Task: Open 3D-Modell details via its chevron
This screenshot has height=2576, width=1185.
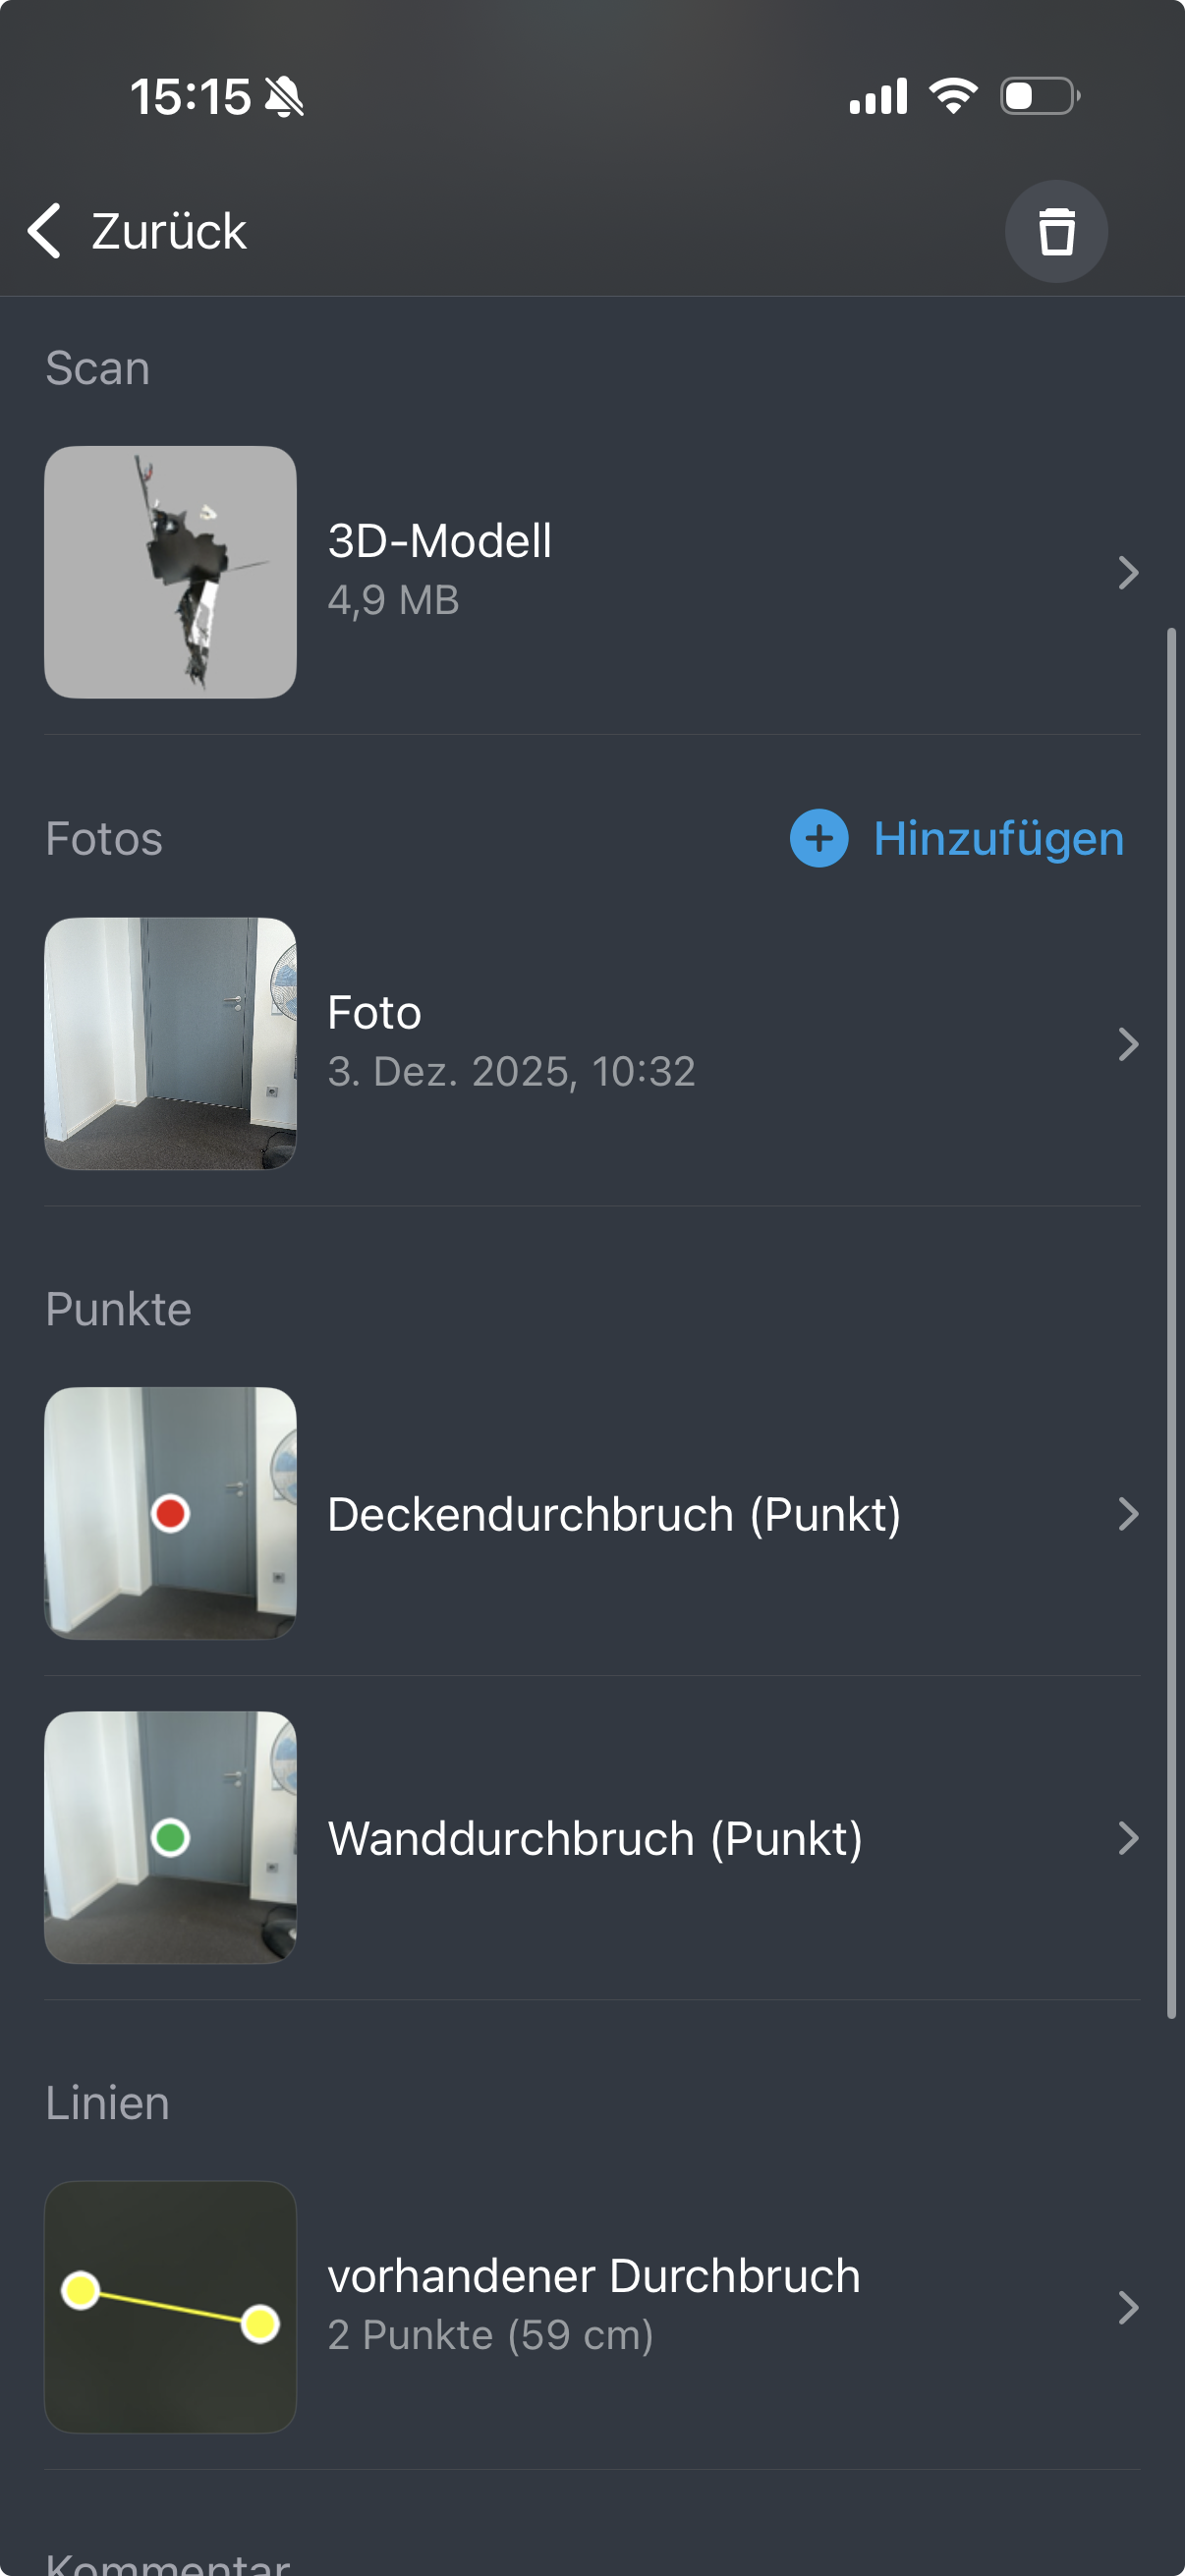Action: tap(1128, 573)
